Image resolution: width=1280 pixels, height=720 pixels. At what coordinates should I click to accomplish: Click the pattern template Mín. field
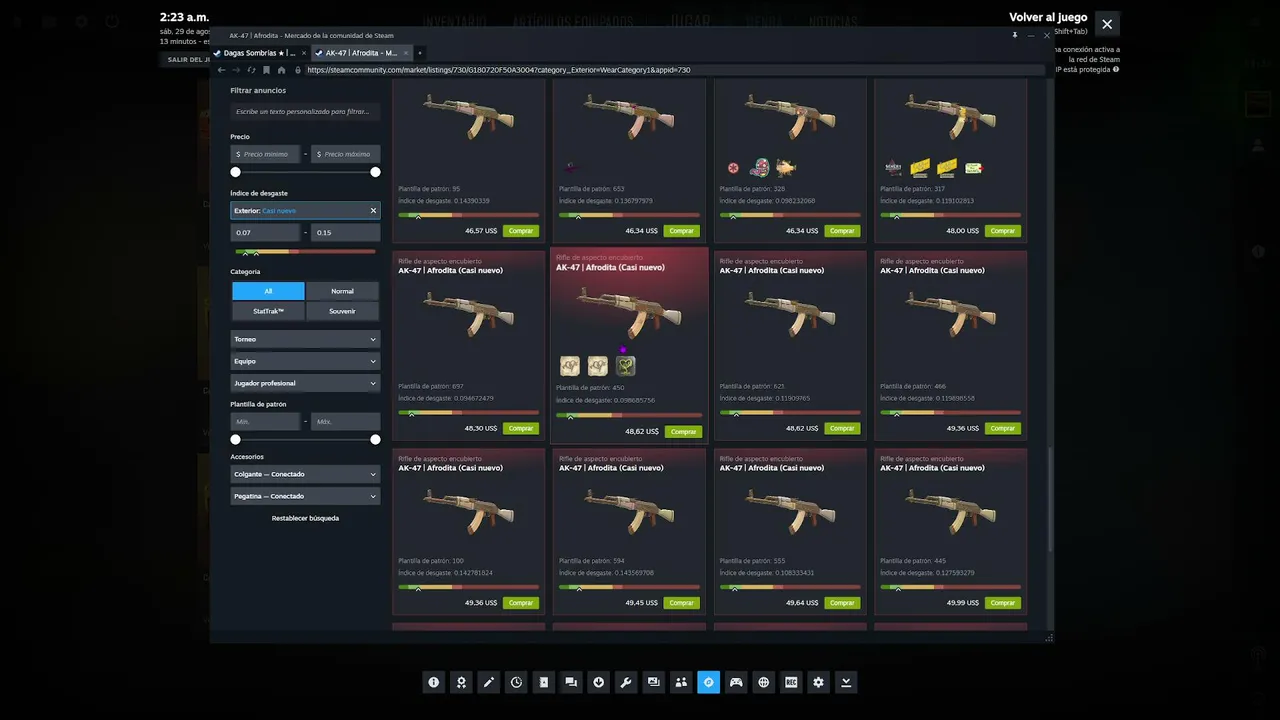tap(265, 421)
